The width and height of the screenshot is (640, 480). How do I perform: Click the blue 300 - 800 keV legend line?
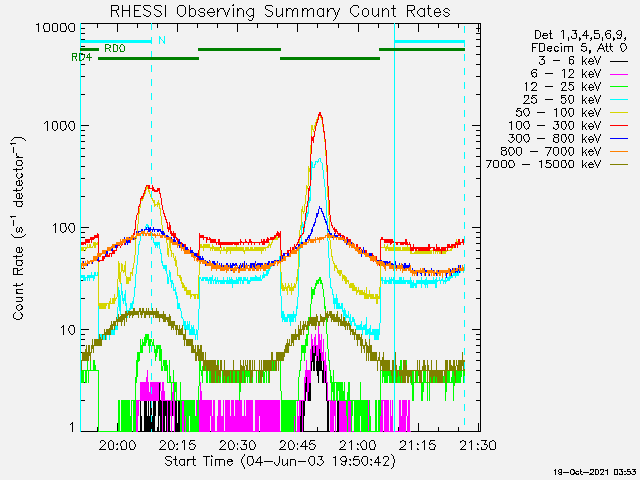tap(619, 139)
